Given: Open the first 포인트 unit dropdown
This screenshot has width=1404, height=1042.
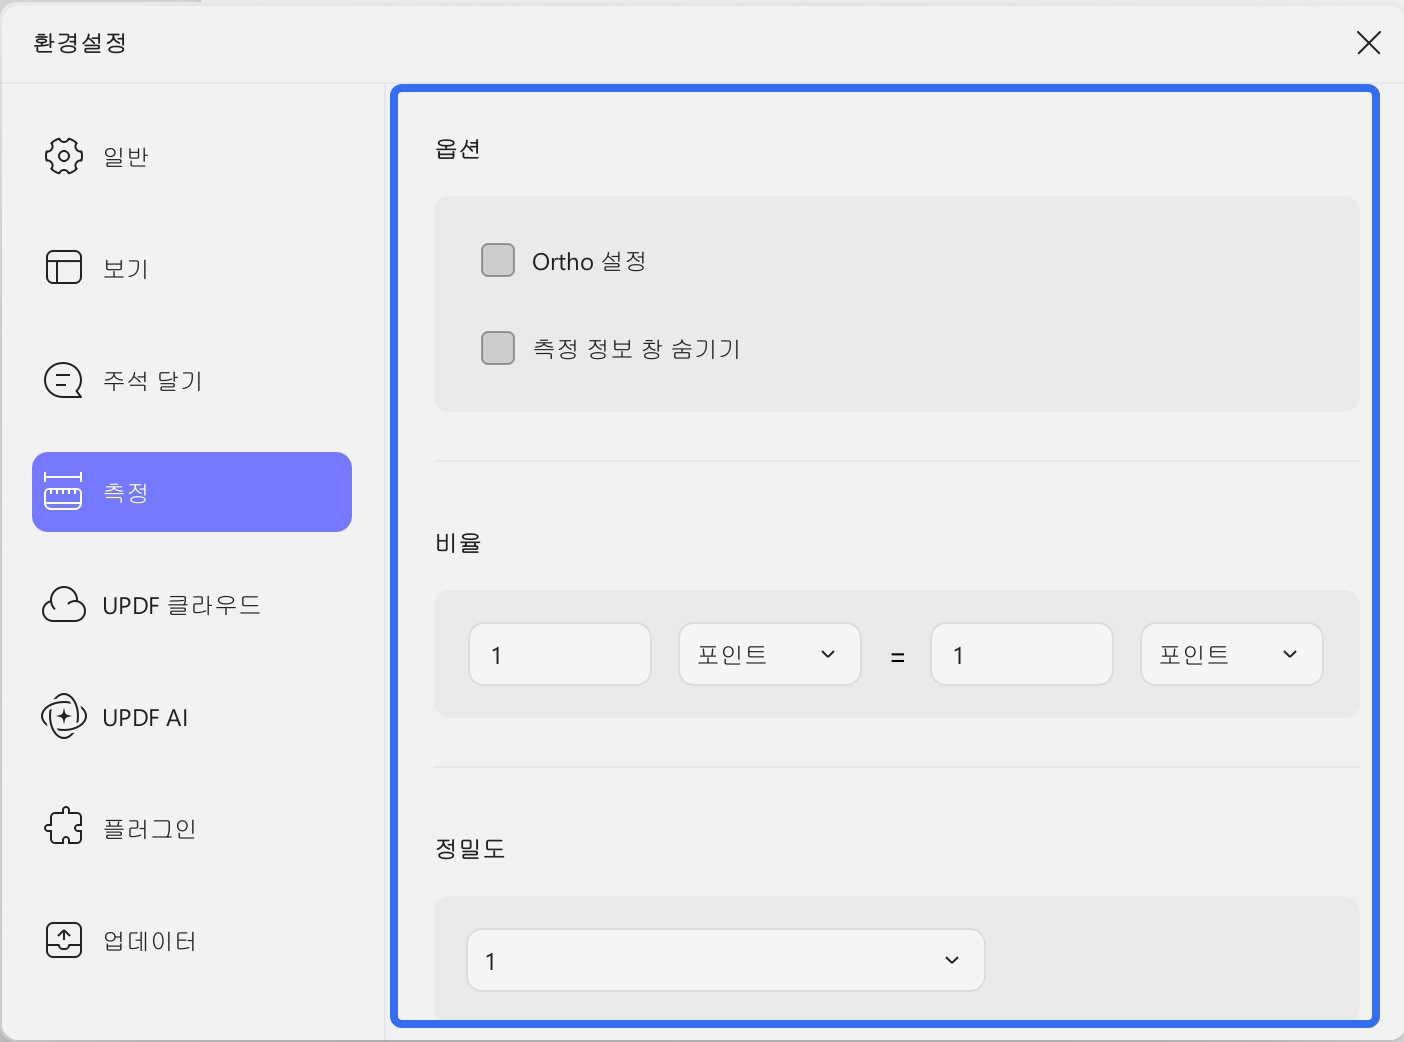Looking at the screenshot, I should (770, 654).
